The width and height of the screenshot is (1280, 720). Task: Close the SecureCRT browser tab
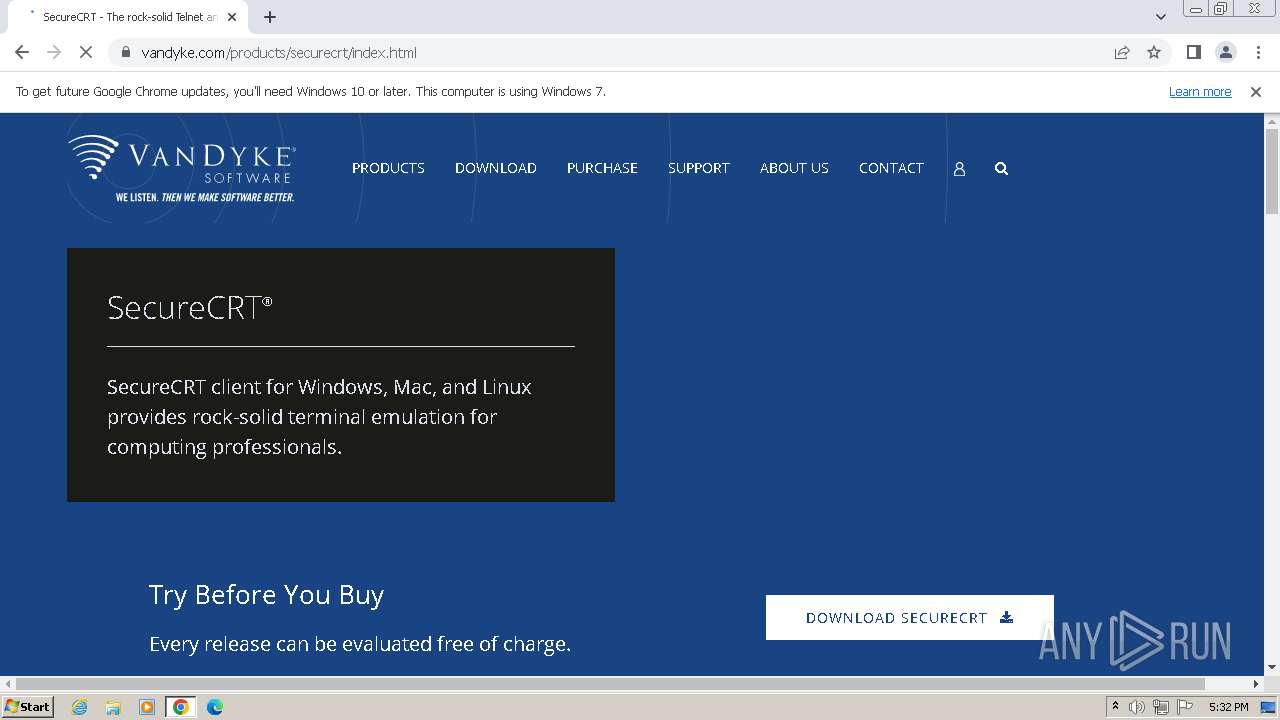point(232,17)
